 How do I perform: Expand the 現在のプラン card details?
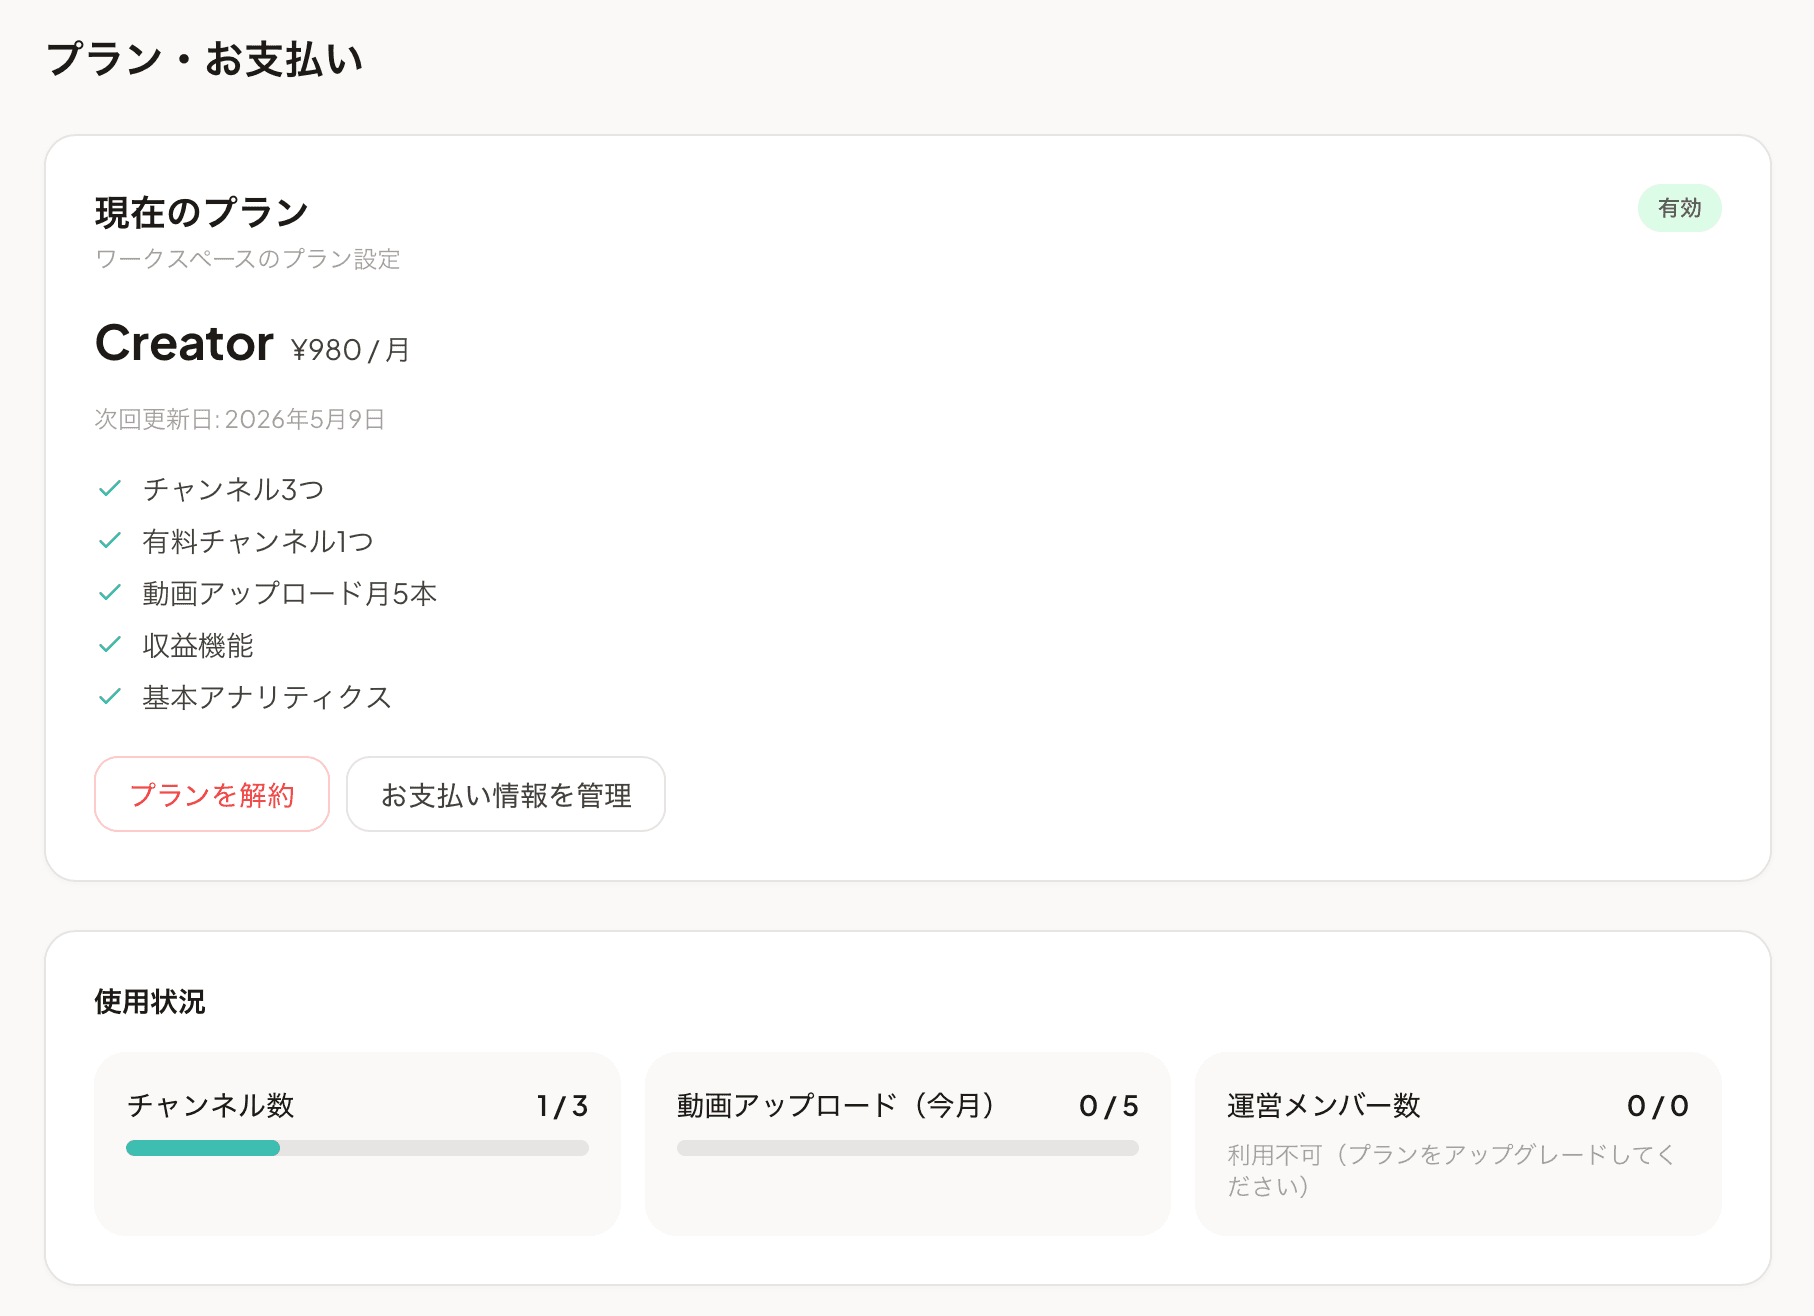pos(200,211)
